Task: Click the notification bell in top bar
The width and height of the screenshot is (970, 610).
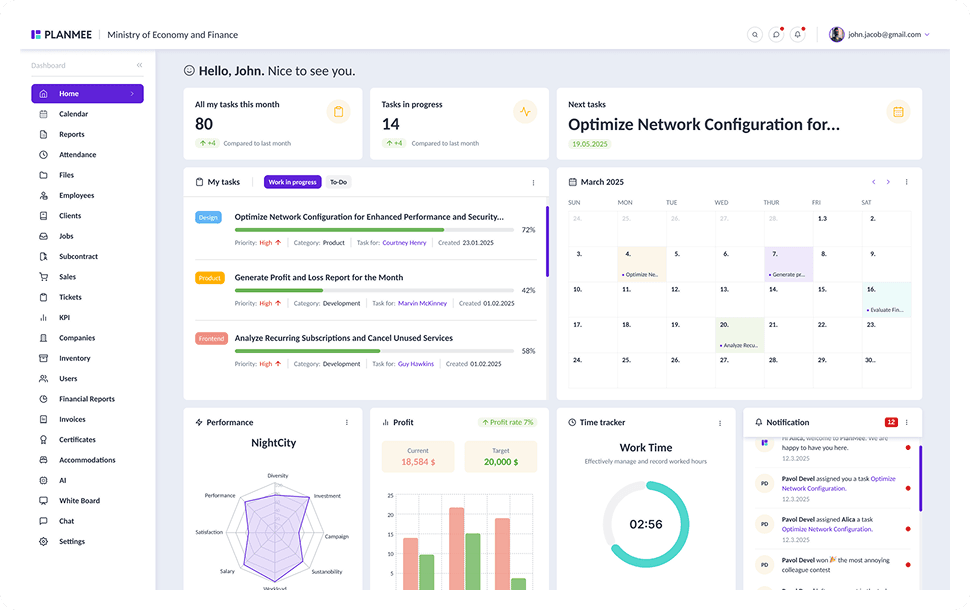Action: tap(798, 35)
